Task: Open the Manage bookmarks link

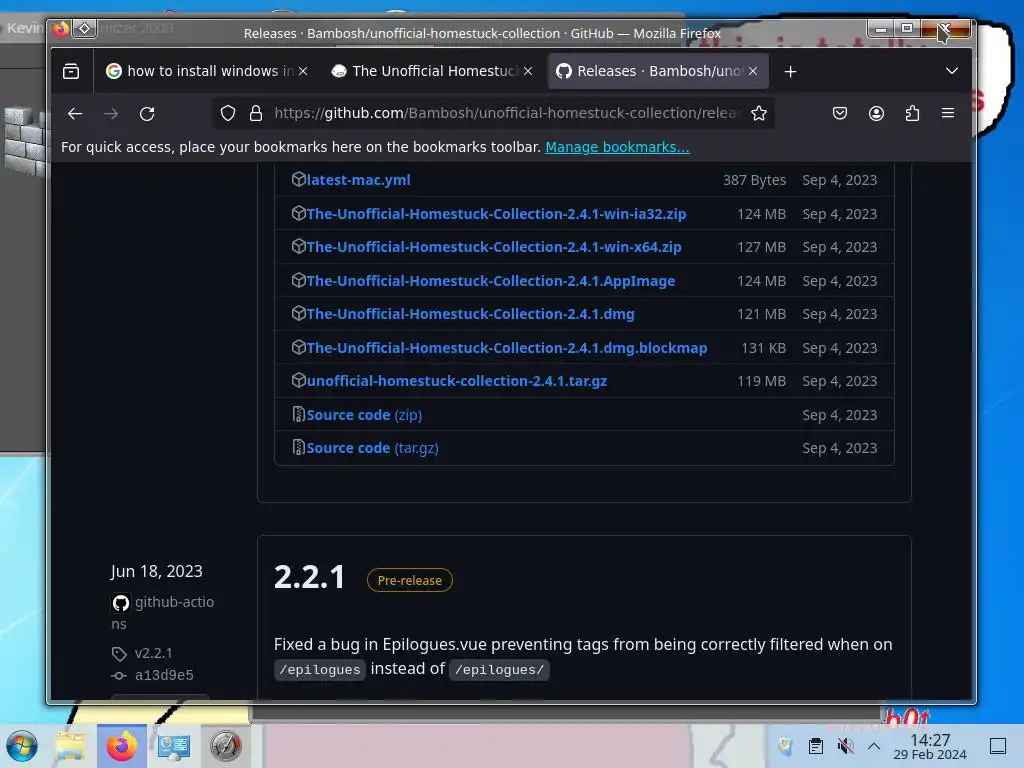Action: (617, 148)
